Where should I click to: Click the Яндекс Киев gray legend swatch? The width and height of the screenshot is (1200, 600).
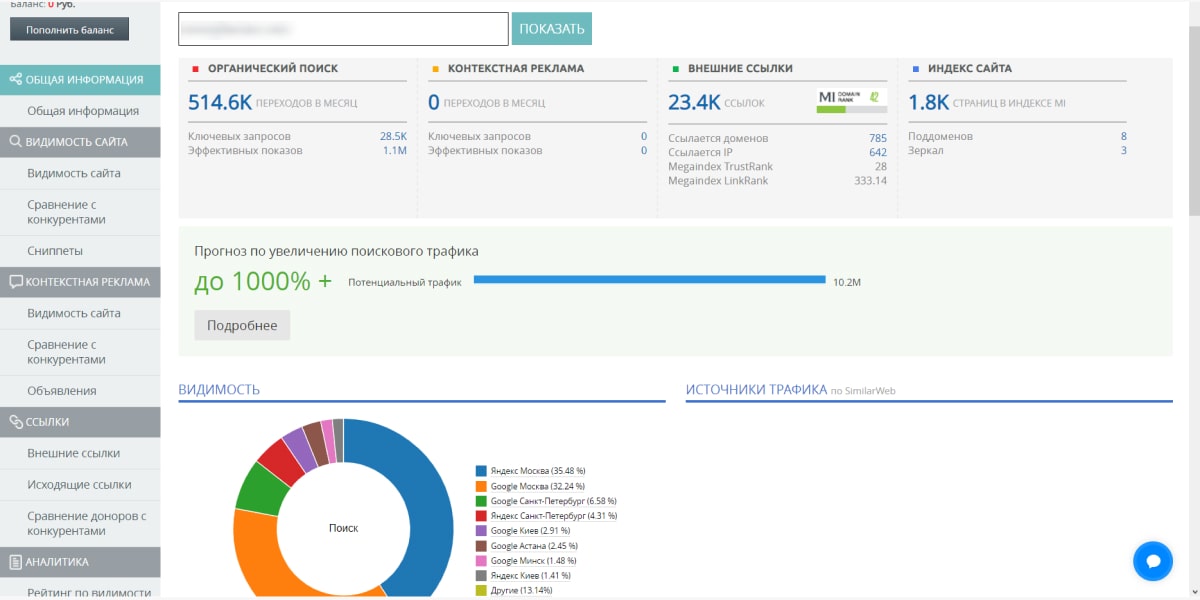481,576
